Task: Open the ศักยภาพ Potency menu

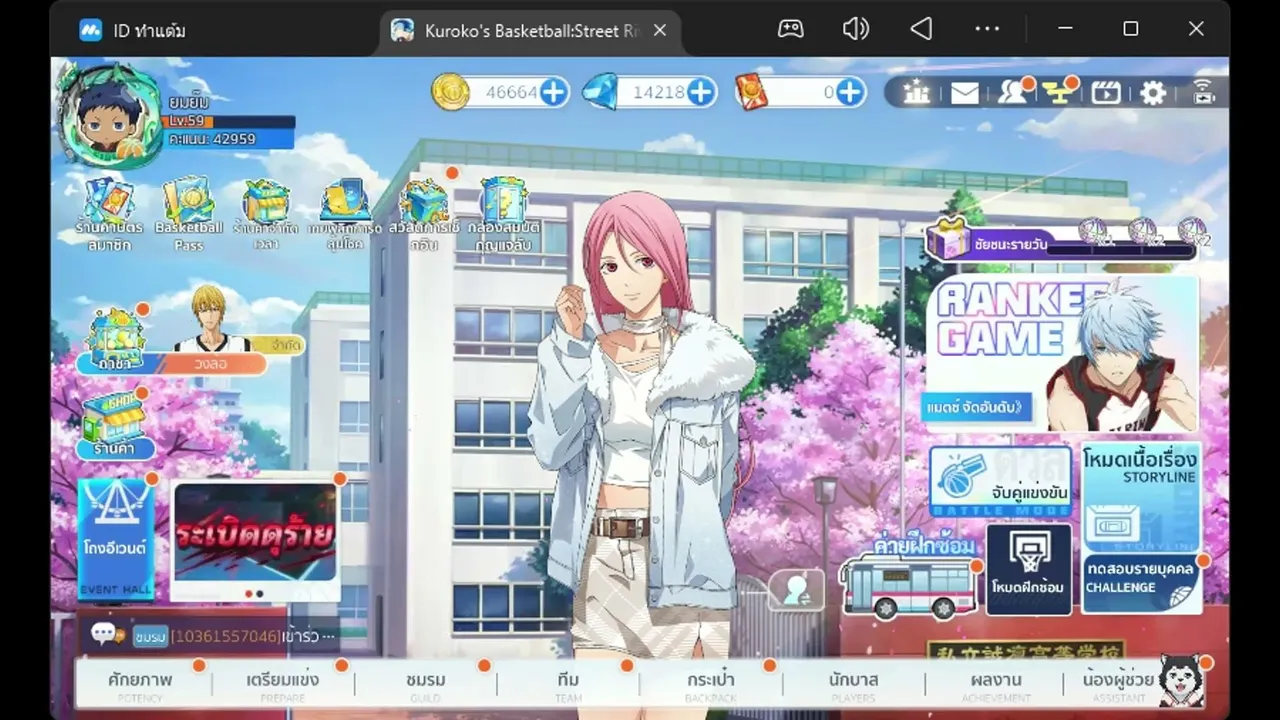Action: click(x=141, y=684)
